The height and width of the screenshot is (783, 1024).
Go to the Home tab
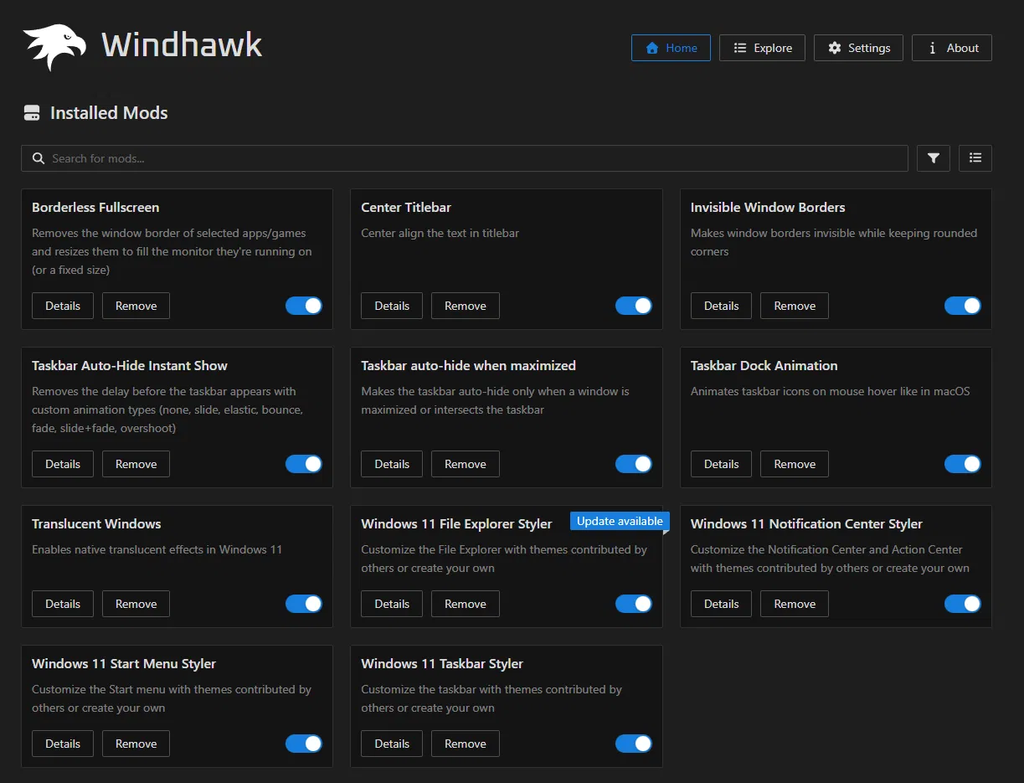(671, 48)
